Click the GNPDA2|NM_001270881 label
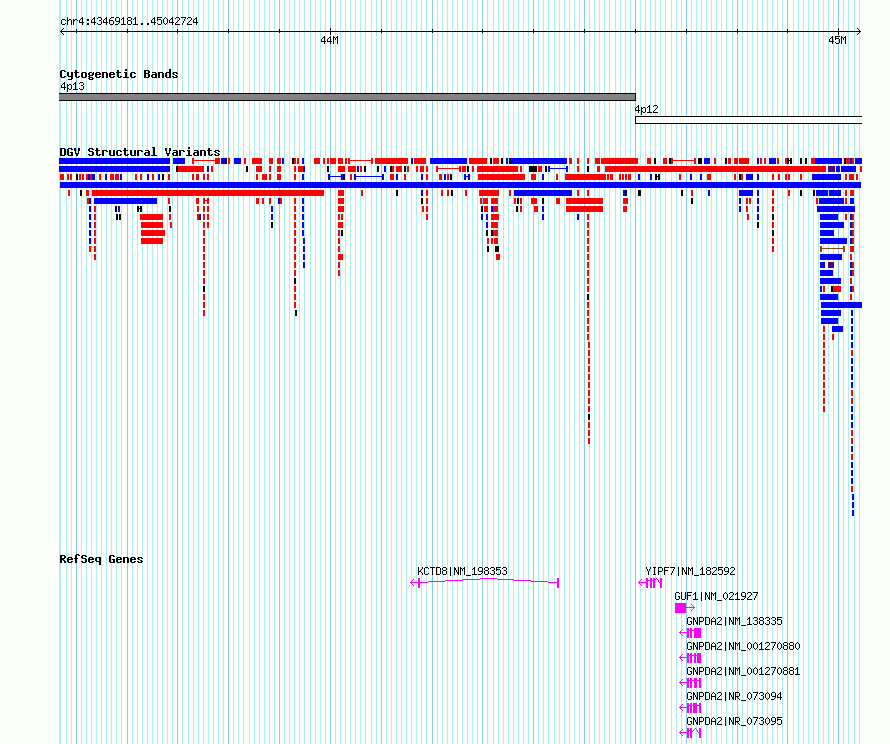 (743, 671)
